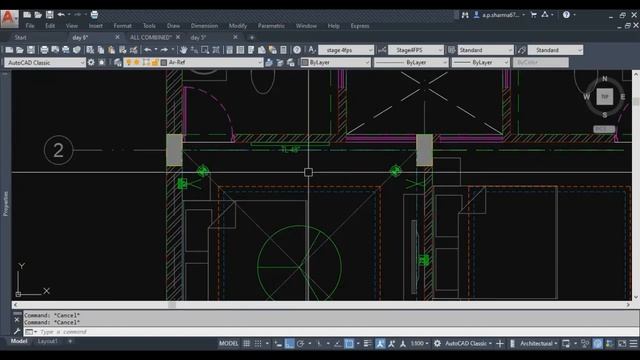Screen dimensions: 640x360
Task: Toggle annotation visibility in status bar
Action: [380, 344]
